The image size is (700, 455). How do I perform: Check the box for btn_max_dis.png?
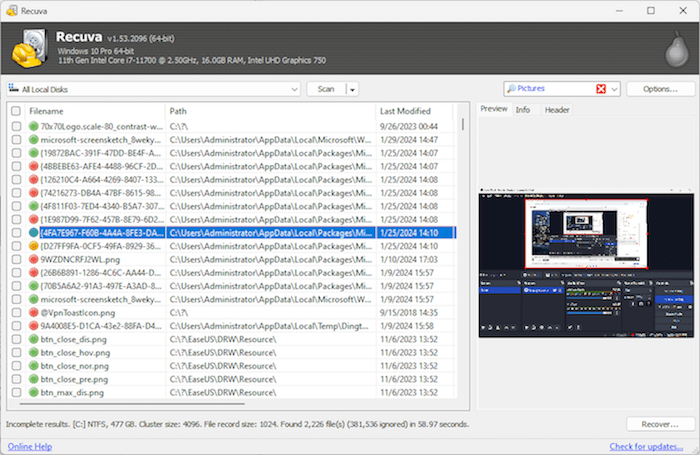pyautogui.click(x=16, y=392)
